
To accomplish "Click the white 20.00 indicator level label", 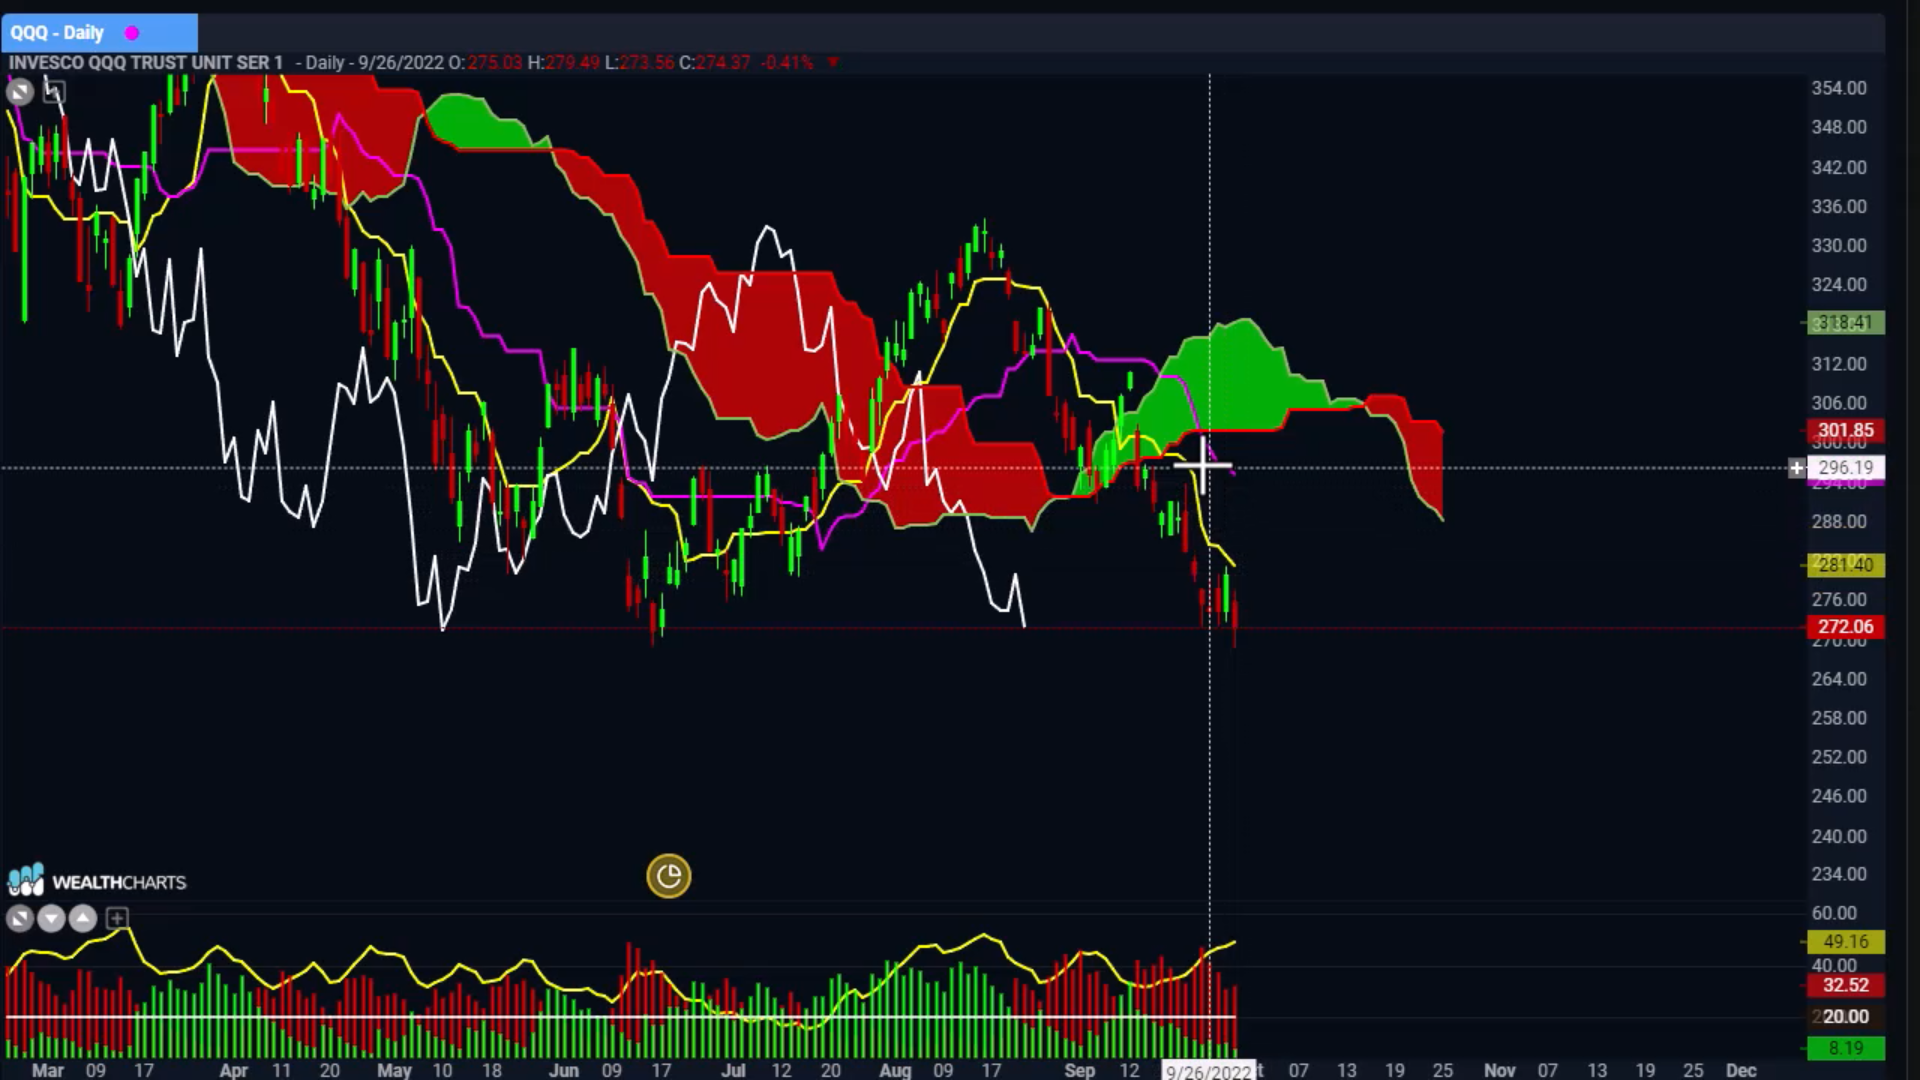I will (1845, 1016).
